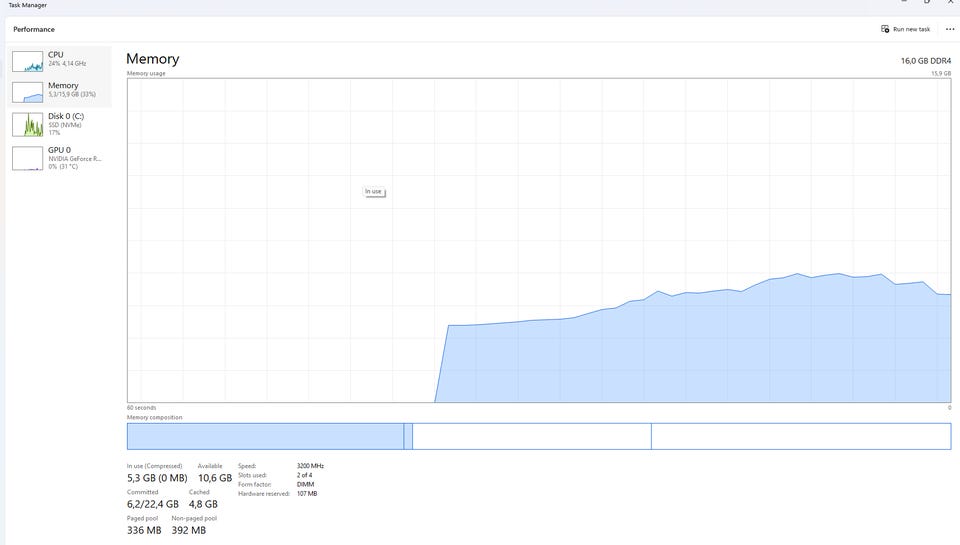Click the "60 seconds" graph label
Viewport: 960px width, 545px height.
coord(141,408)
